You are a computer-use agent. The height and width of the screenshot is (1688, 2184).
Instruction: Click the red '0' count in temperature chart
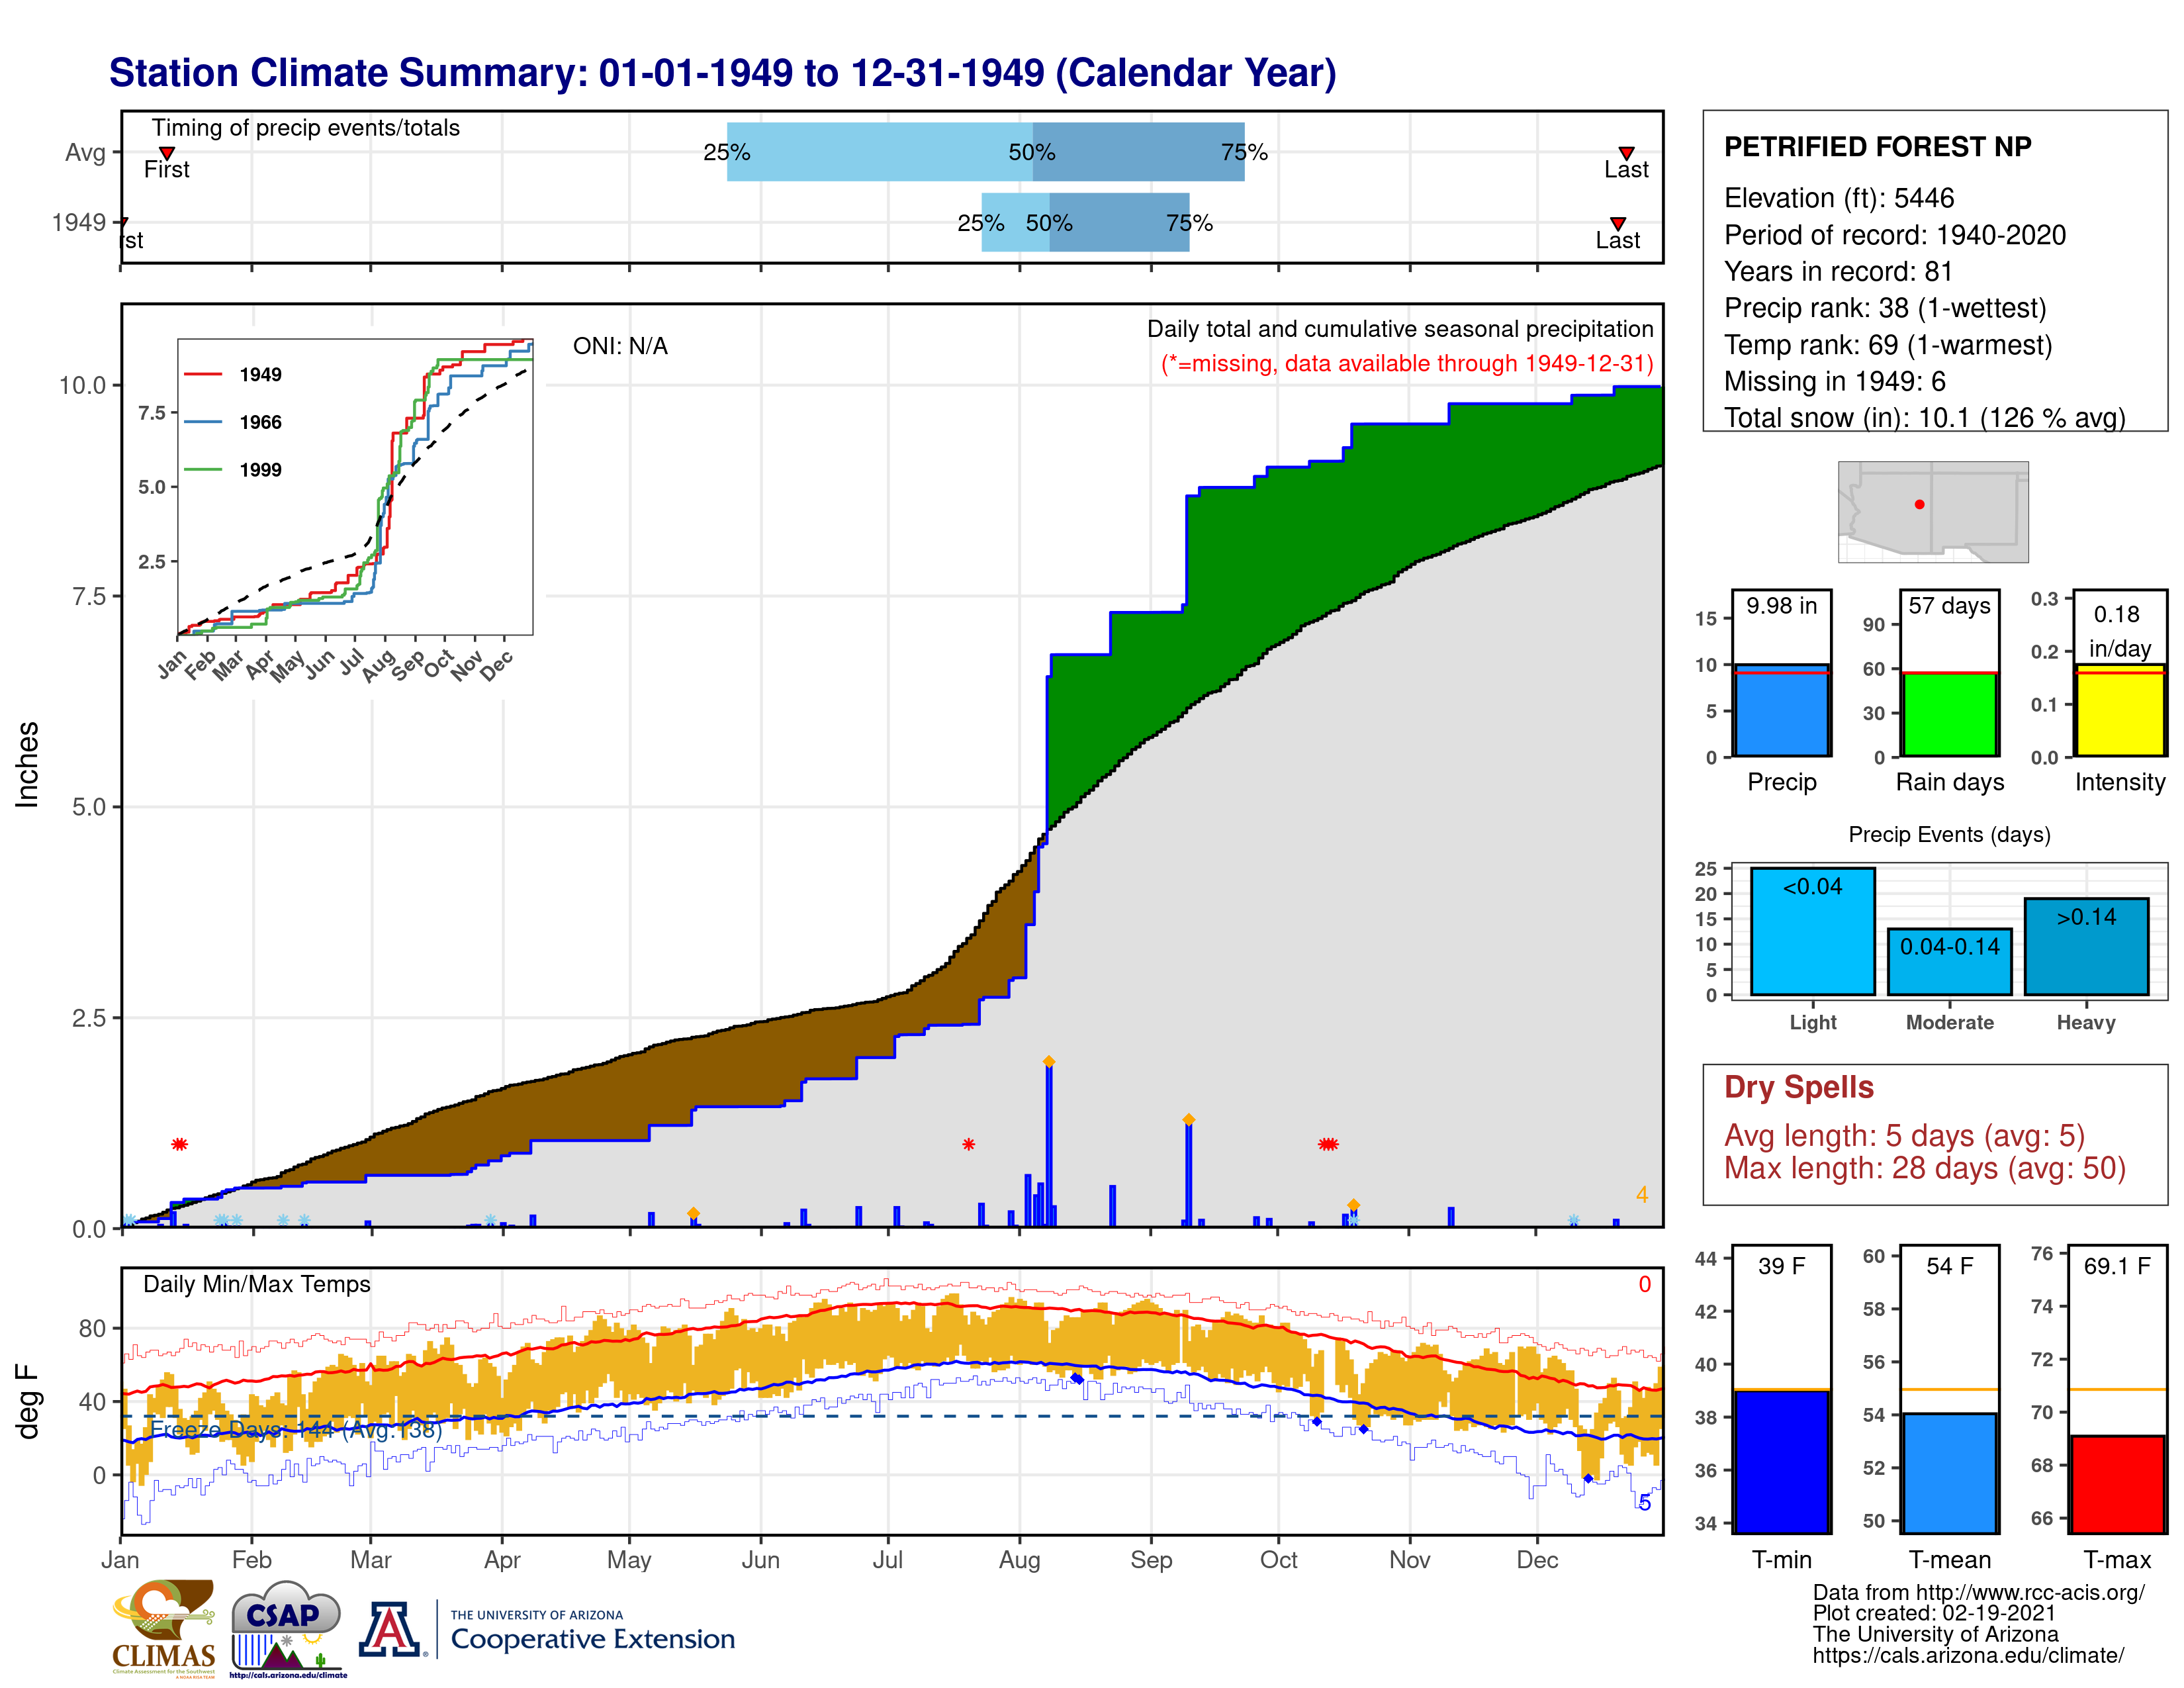[x=1644, y=1284]
